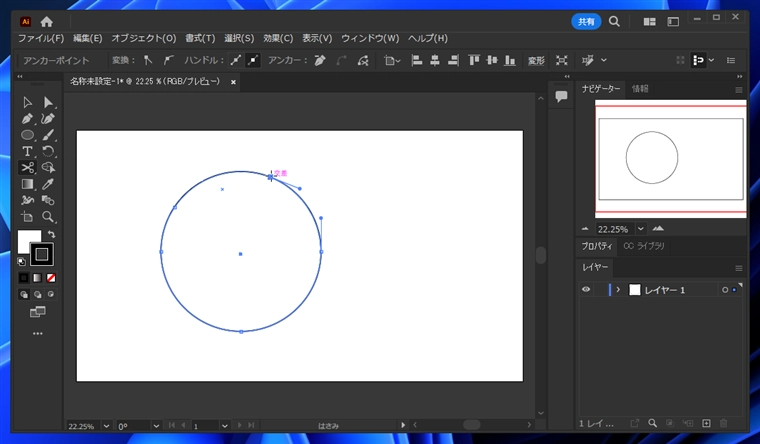Open the オブジェクト(O) menu
The height and width of the screenshot is (444, 760).
point(143,38)
